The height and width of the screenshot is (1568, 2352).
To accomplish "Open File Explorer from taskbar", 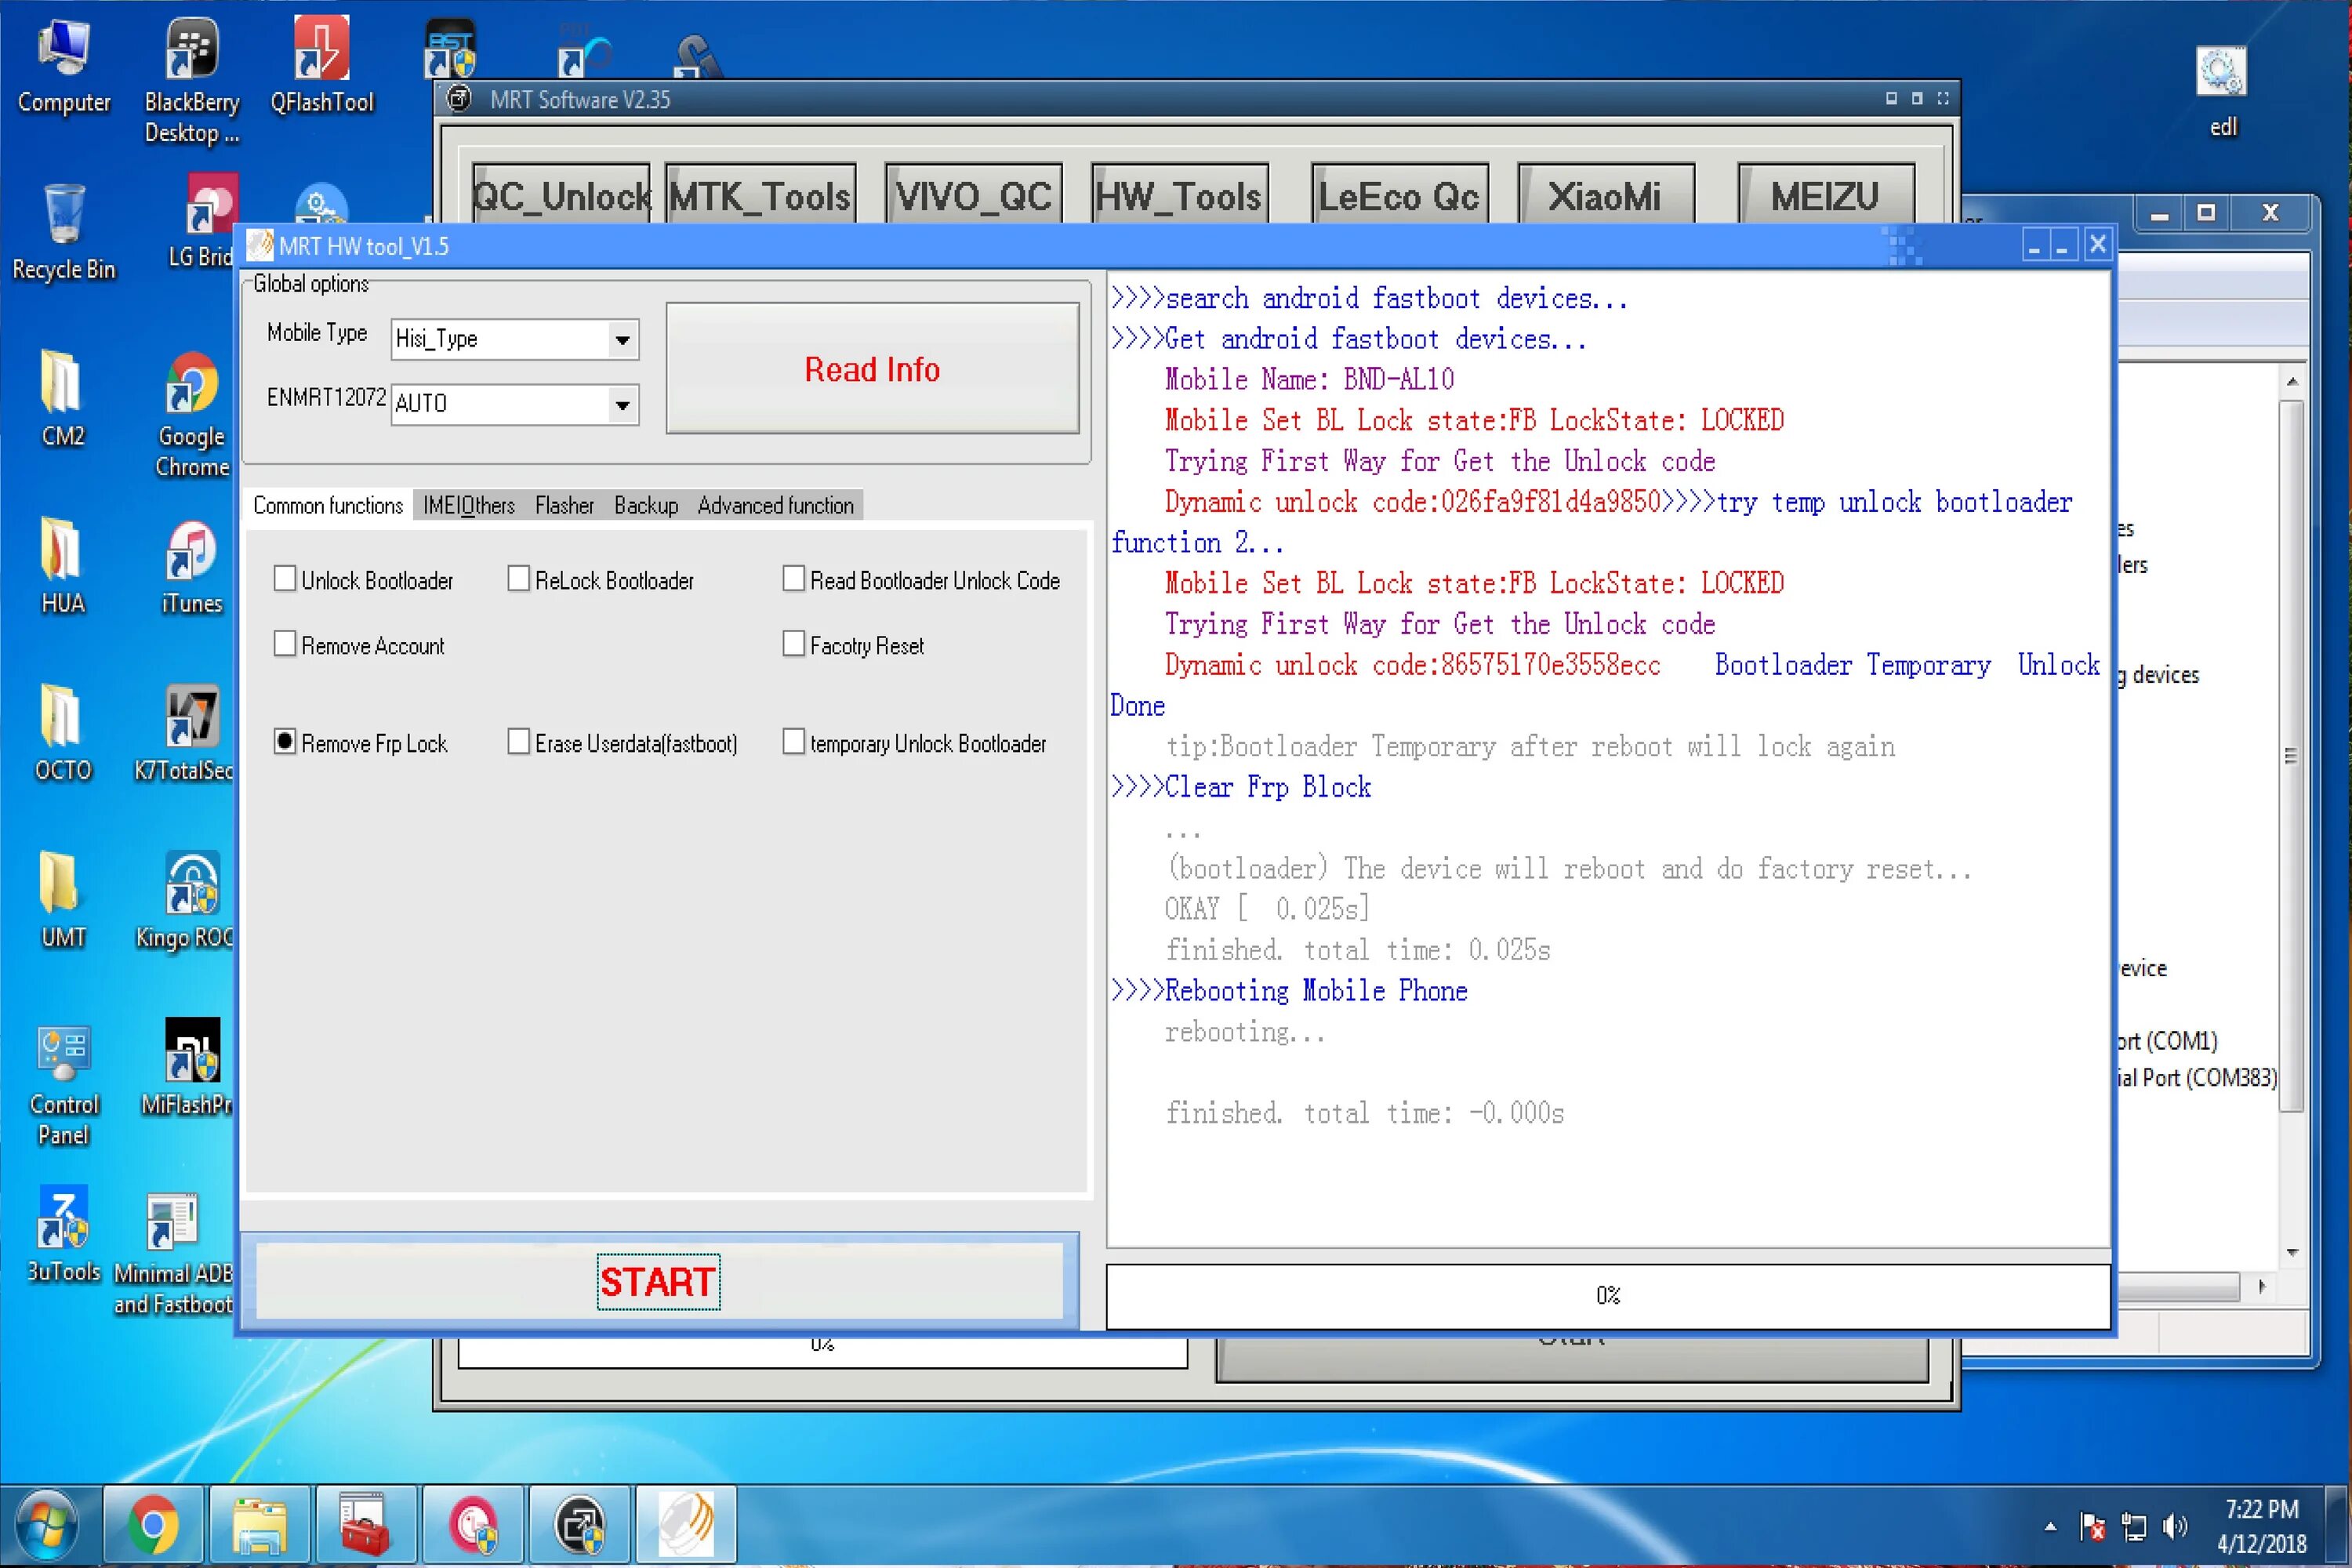I will 259,1526.
